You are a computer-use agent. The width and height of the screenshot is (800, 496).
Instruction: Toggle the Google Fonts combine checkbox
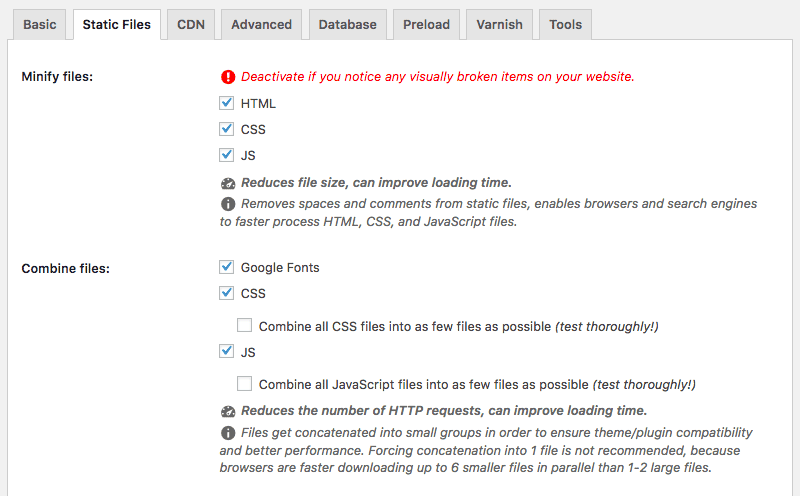point(227,267)
